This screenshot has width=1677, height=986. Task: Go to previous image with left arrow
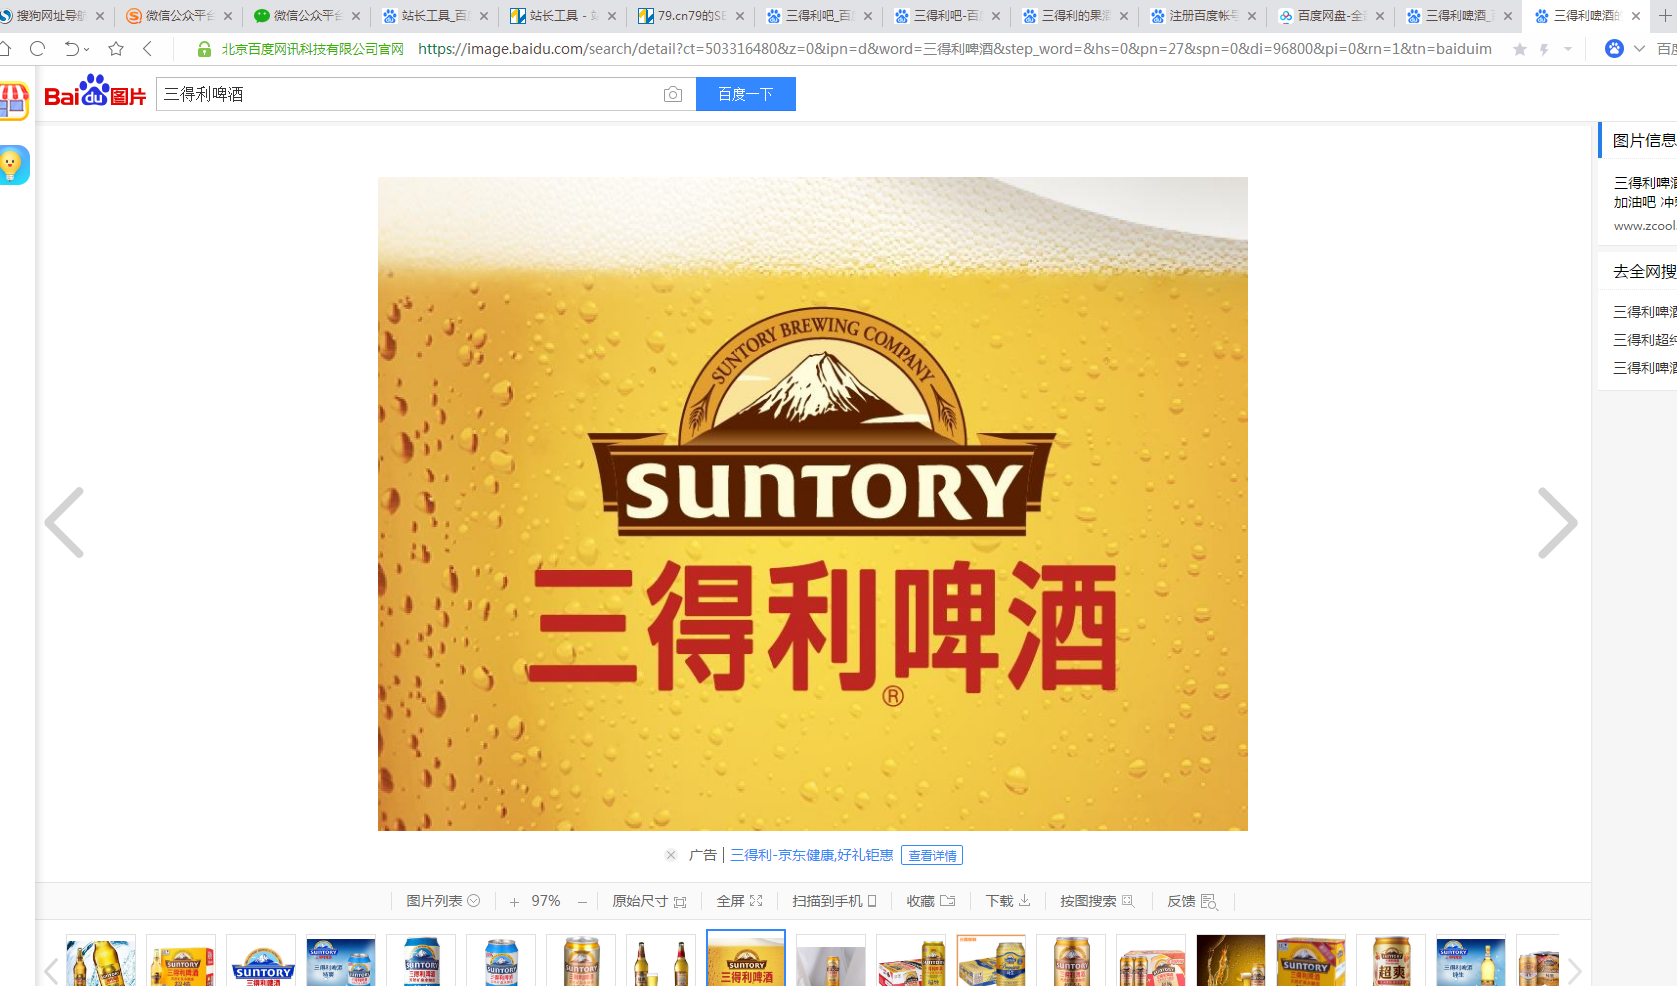[x=65, y=523]
